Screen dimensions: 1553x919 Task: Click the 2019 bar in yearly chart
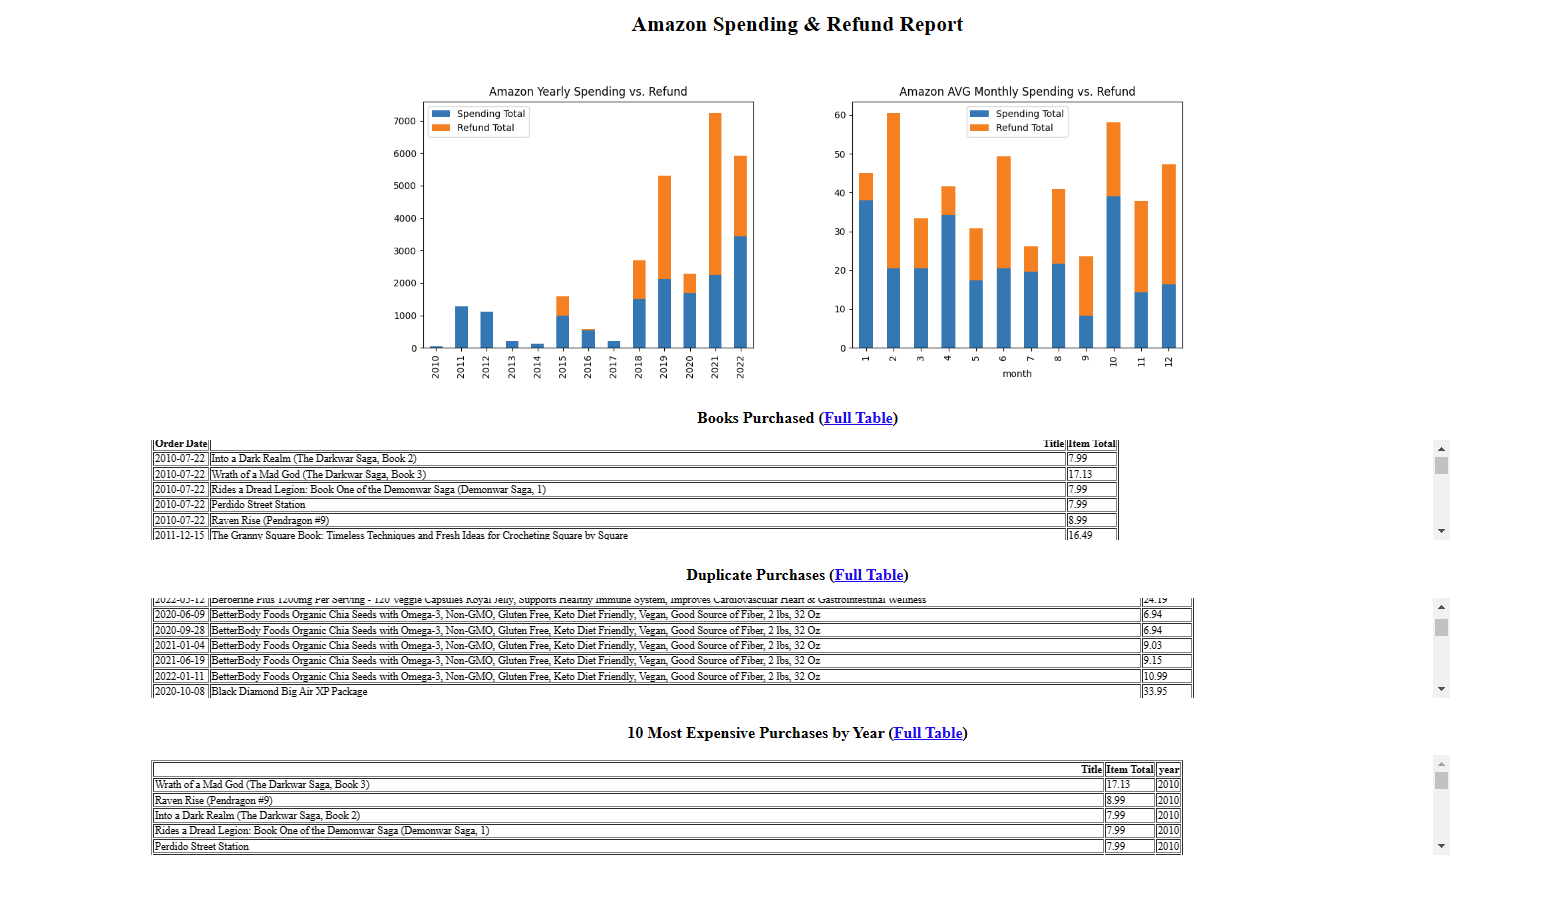(664, 262)
